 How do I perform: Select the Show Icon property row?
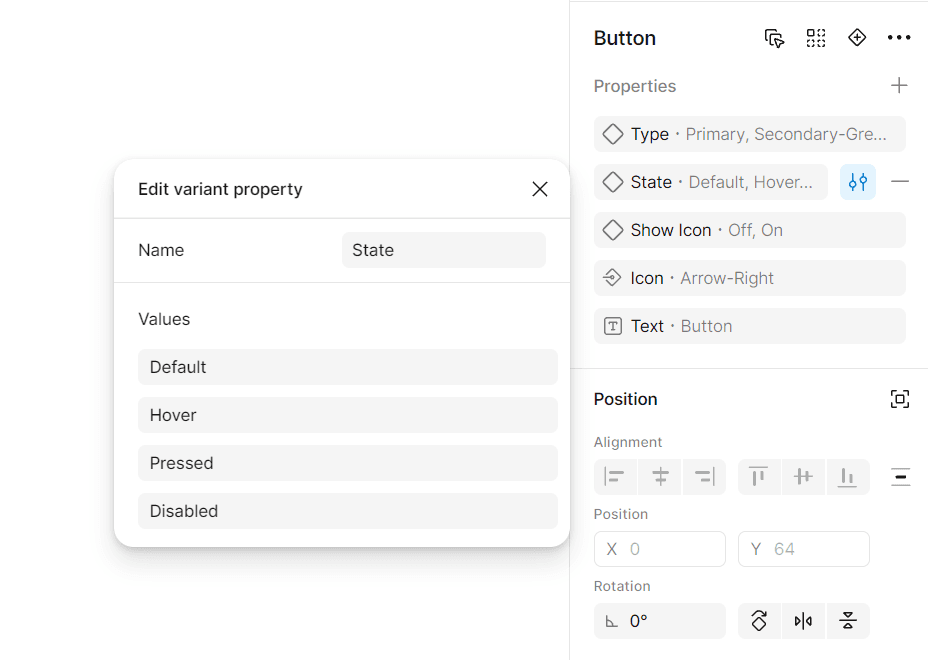(749, 230)
